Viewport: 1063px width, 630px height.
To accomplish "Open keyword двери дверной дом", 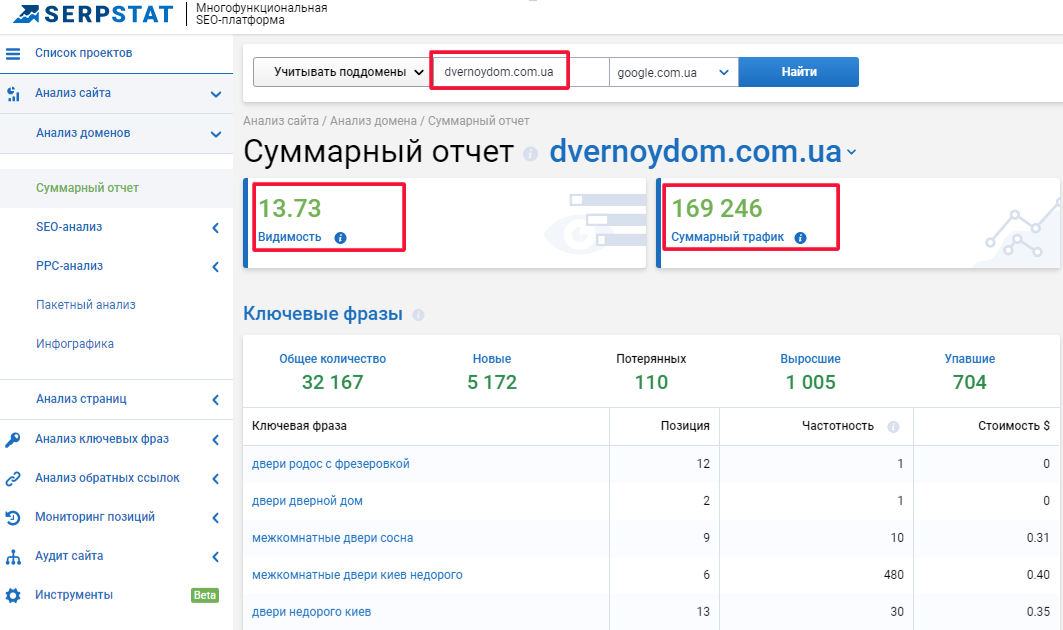I will click(x=307, y=501).
